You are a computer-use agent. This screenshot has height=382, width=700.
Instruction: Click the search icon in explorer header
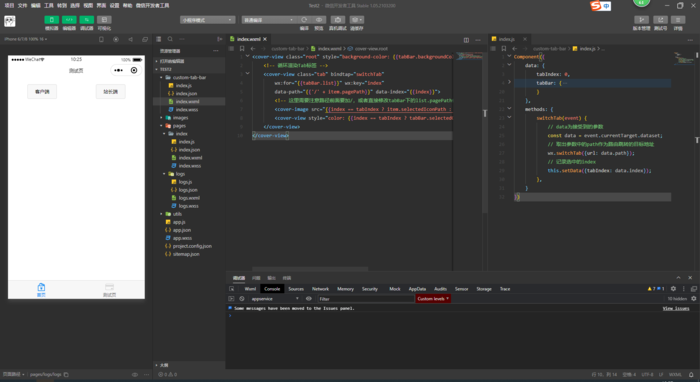point(170,39)
